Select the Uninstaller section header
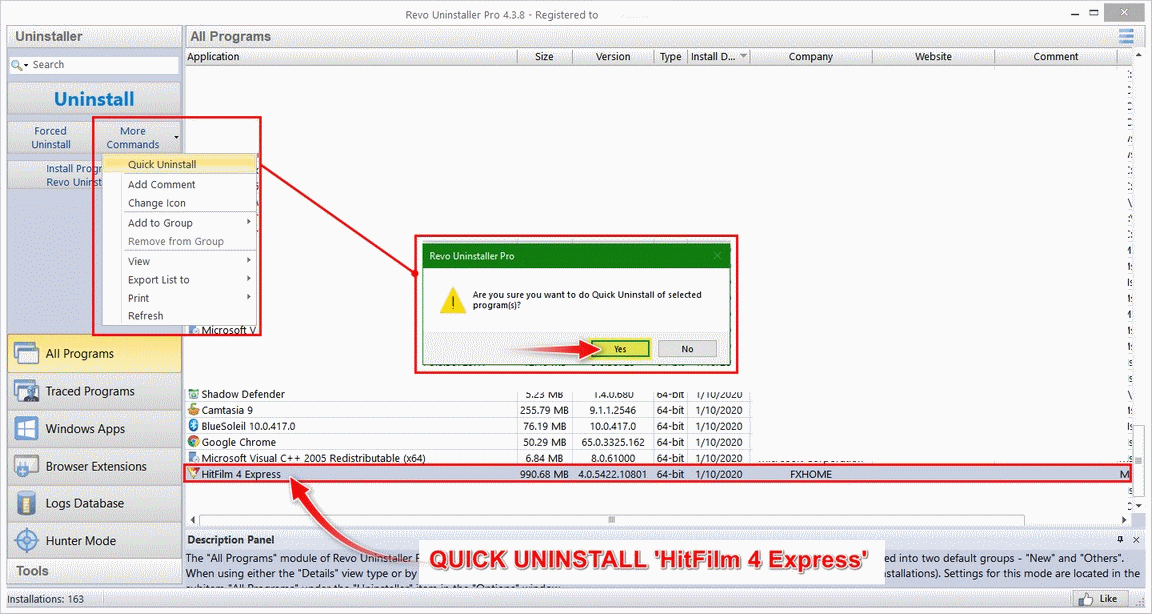 (x=94, y=36)
